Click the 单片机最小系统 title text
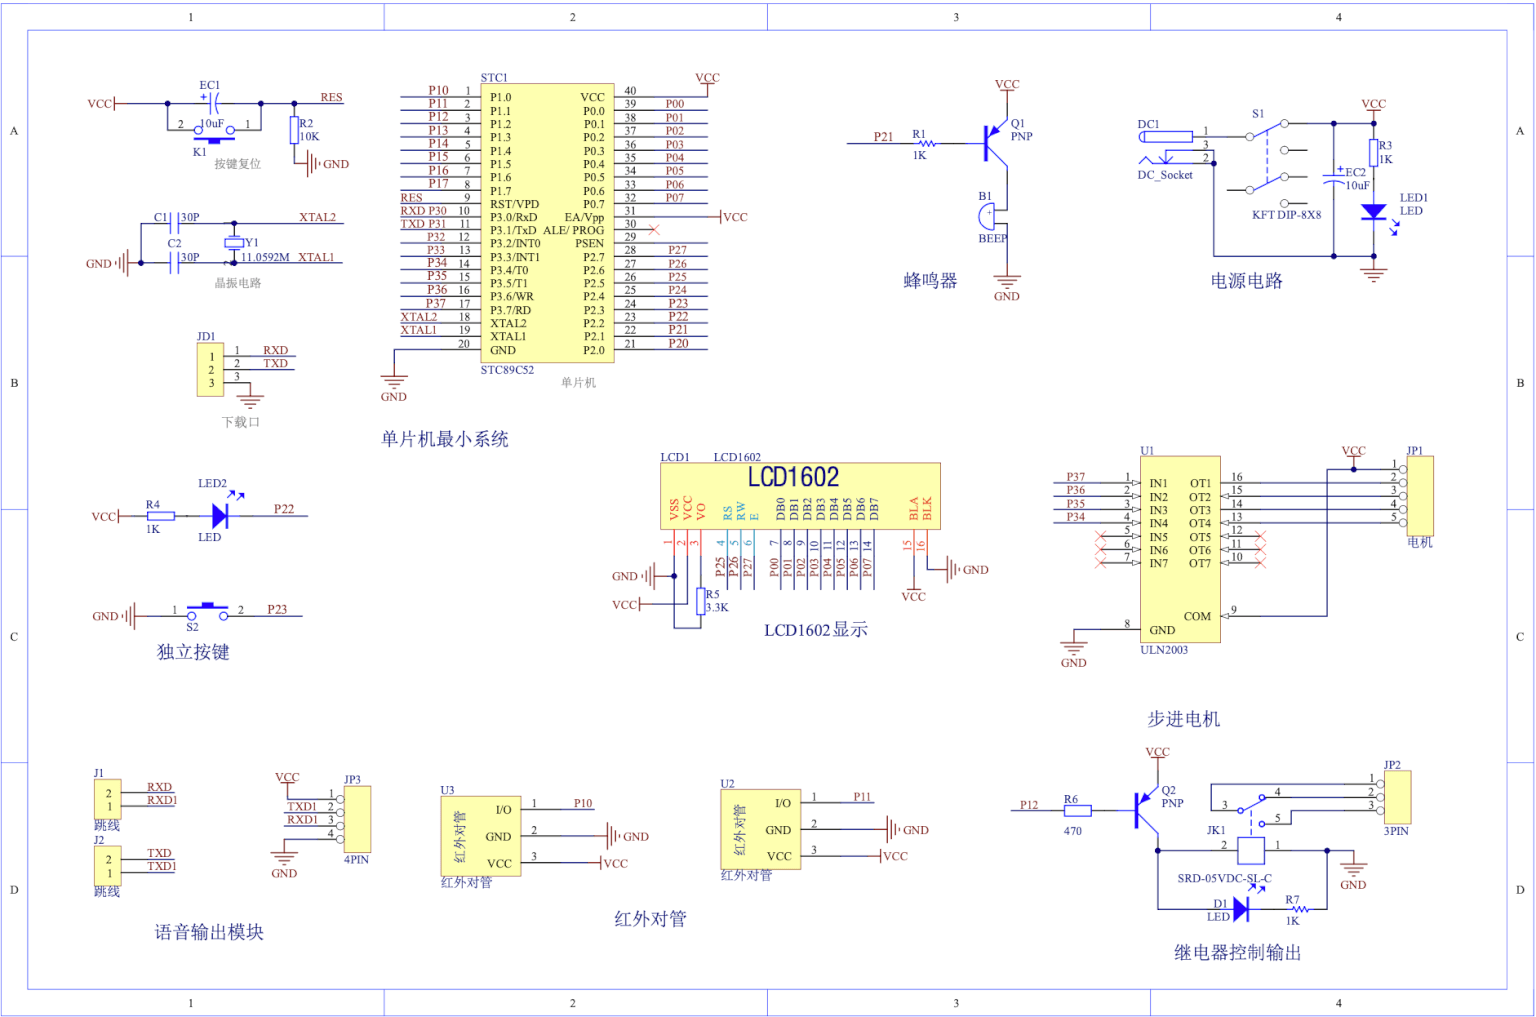1536x1017 pixels. [445, 439]
